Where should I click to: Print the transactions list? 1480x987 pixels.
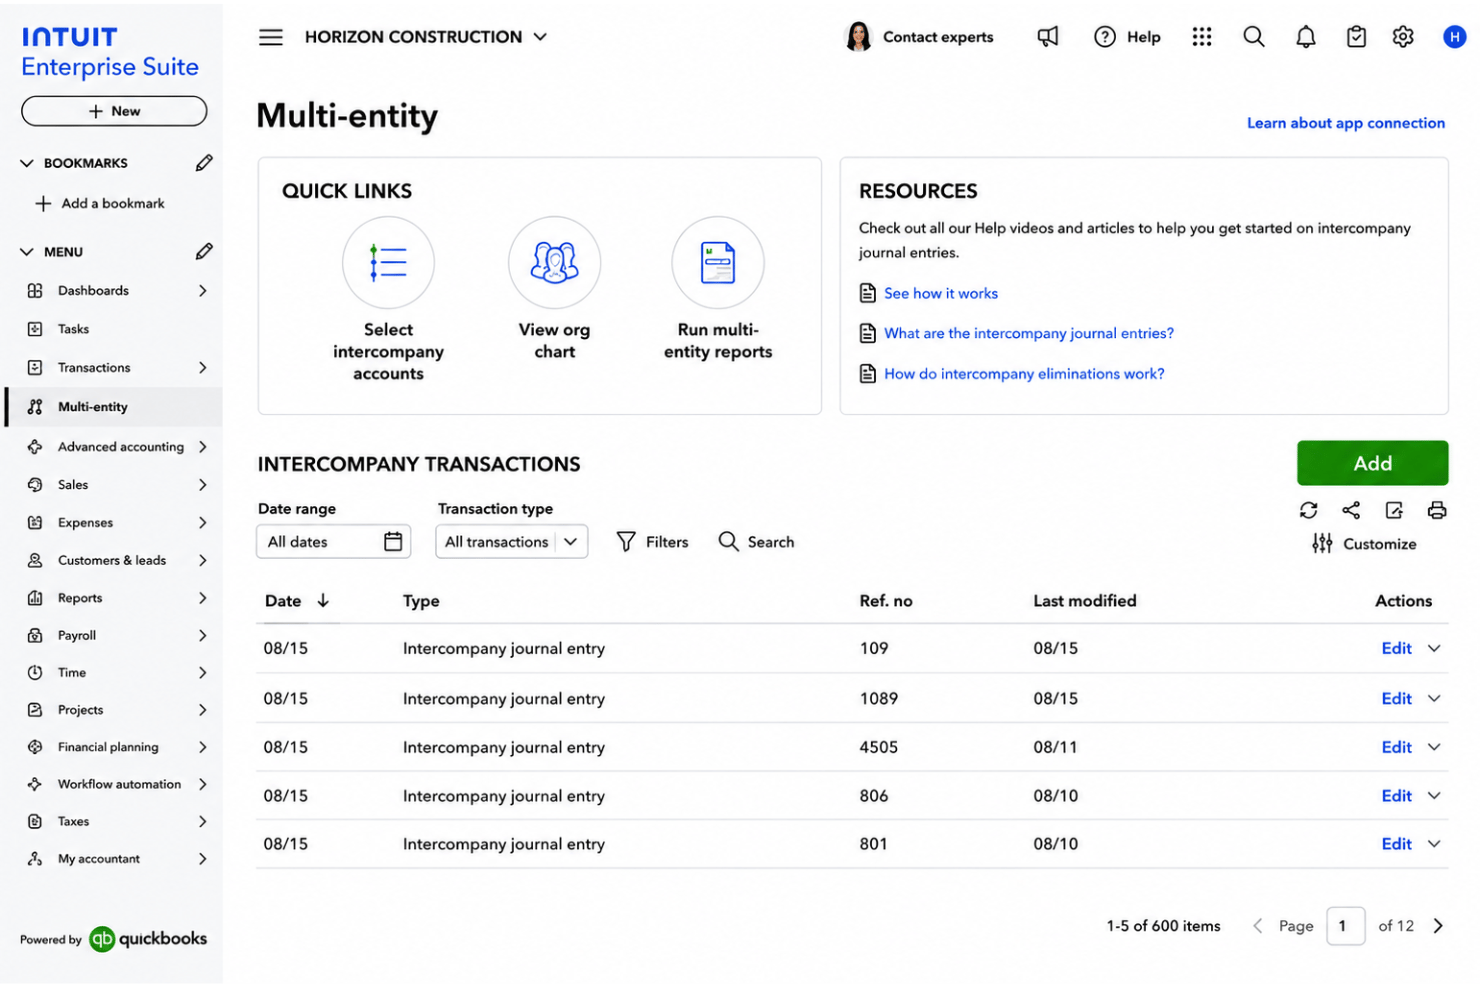click(1437, 510)
